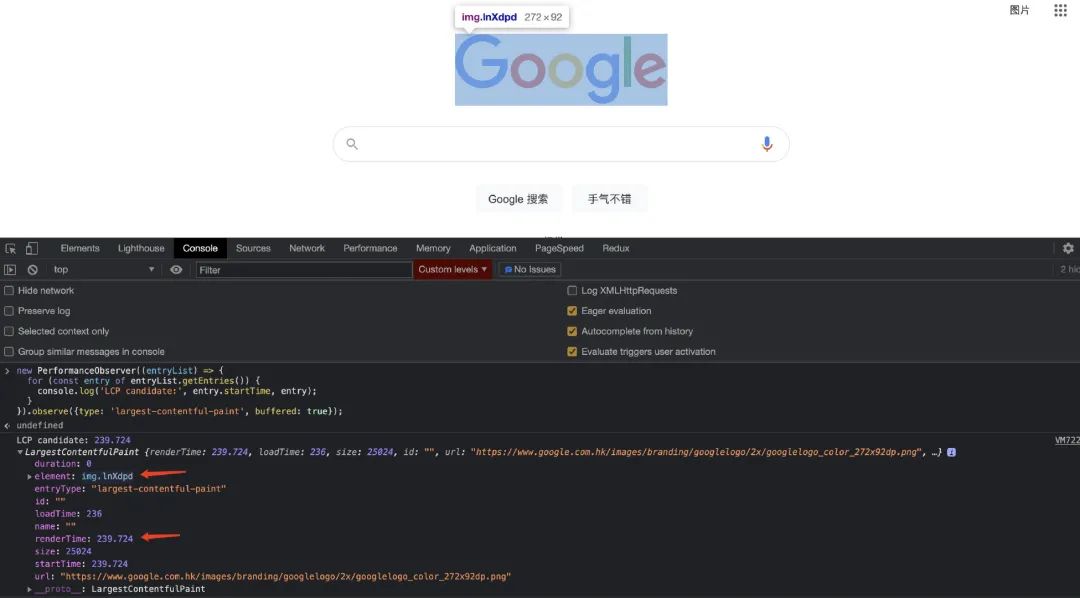Open the PageSpeed tab
This screenshot has width=1080, height=598.
(559, 248)
